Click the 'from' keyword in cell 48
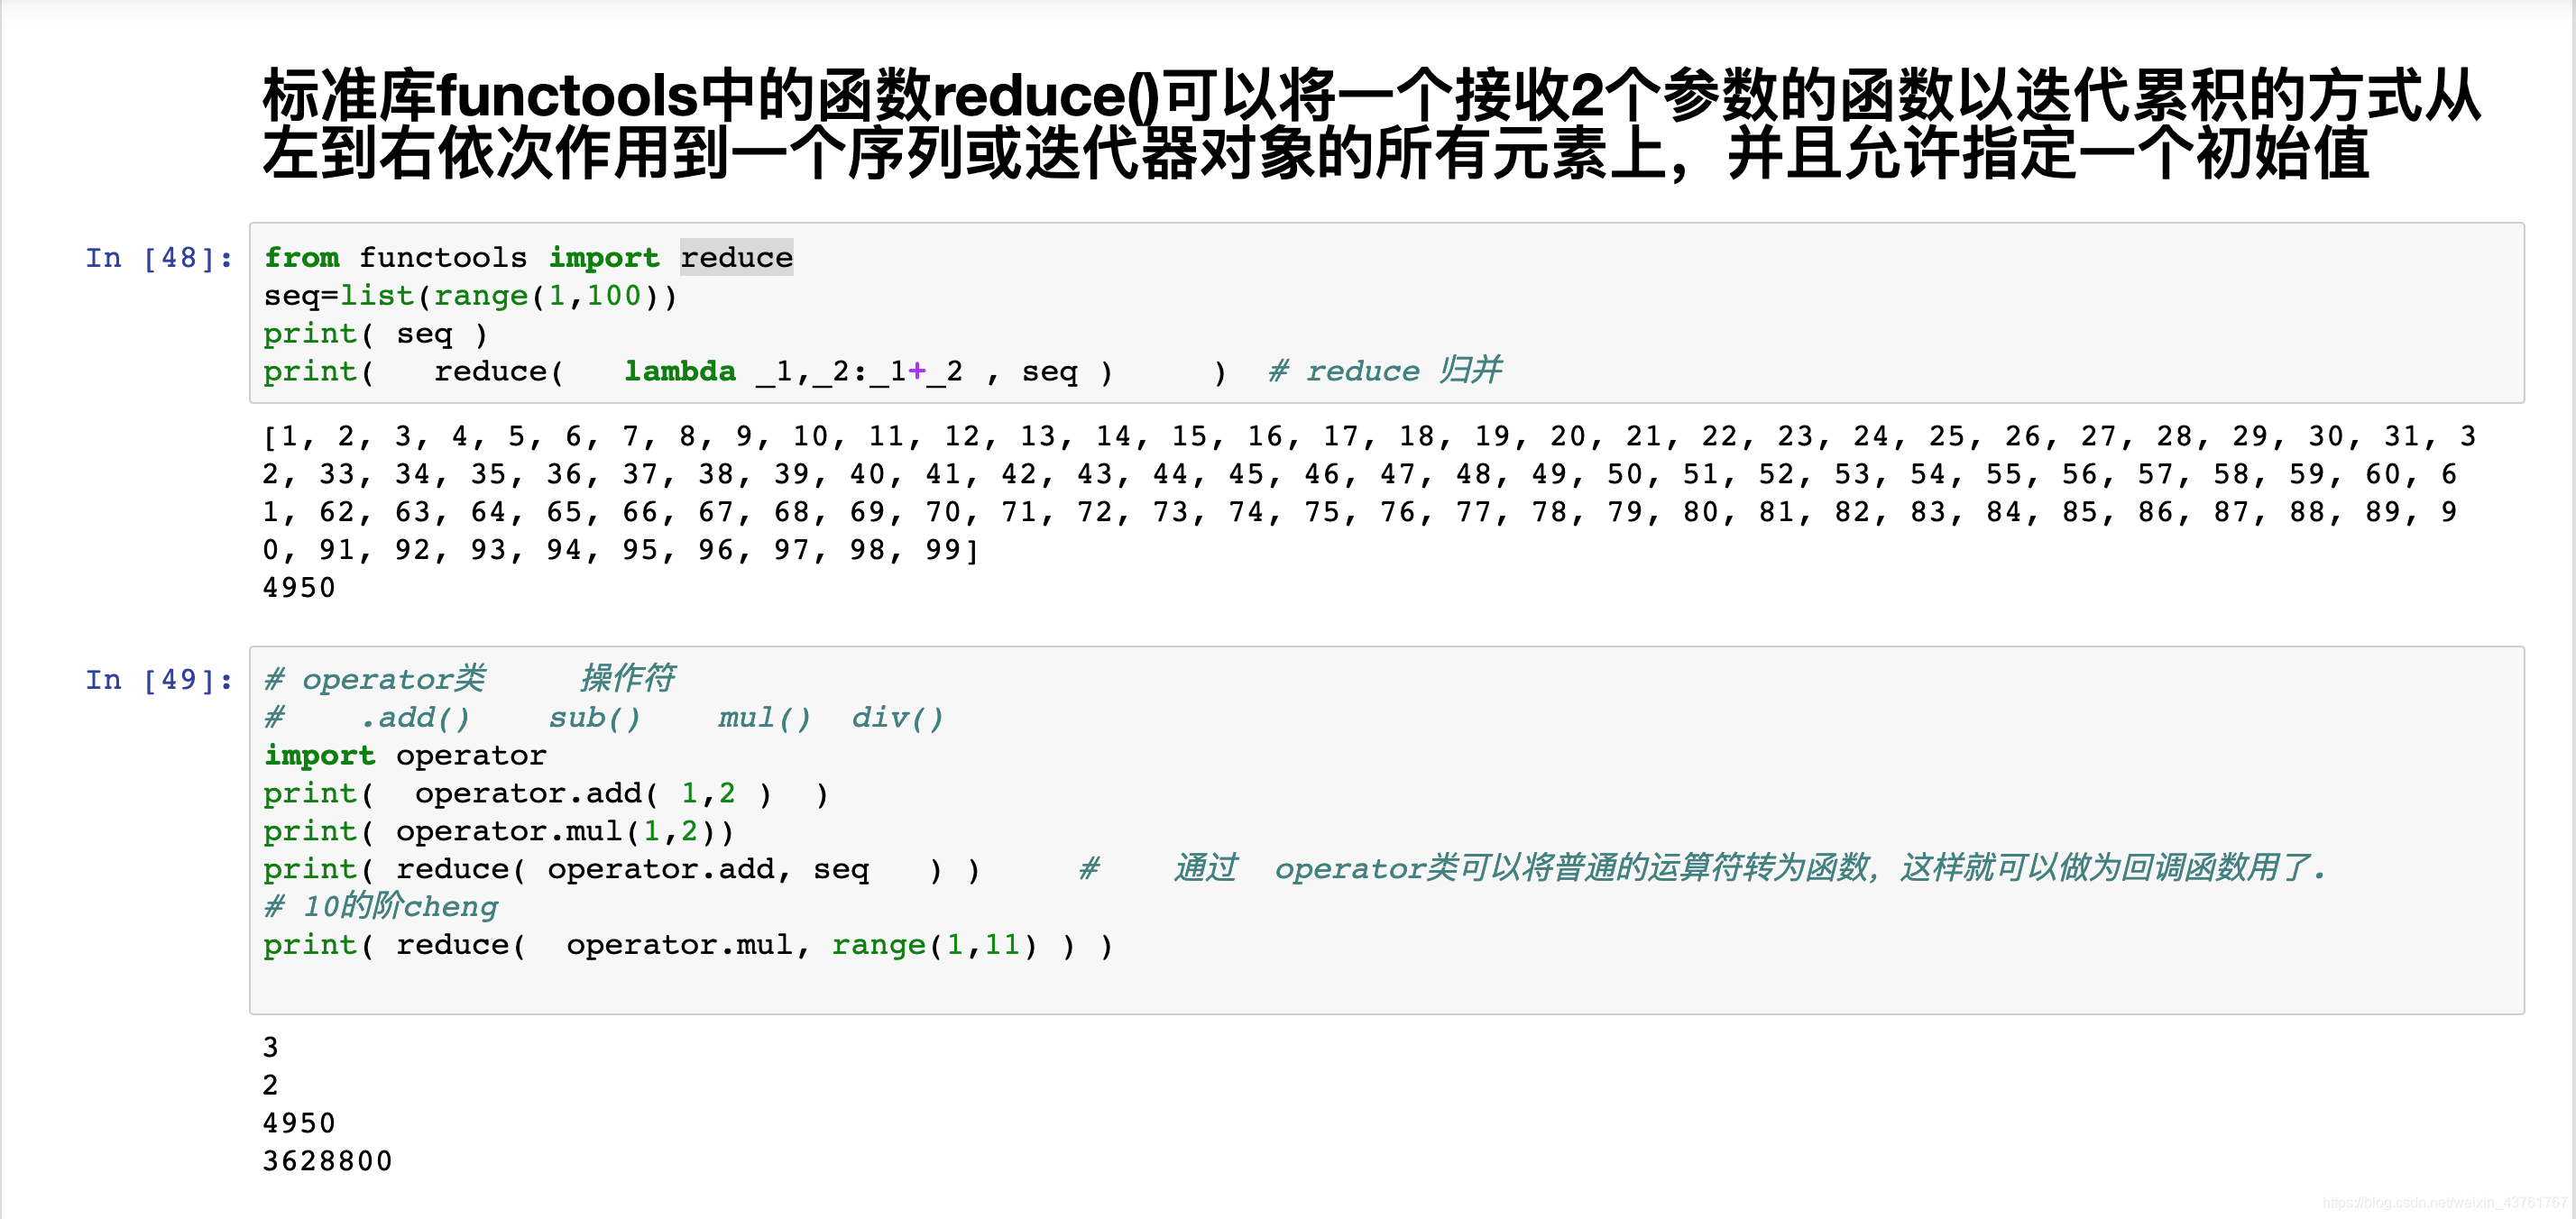Screen dimensions: 2576x1219 301,258
